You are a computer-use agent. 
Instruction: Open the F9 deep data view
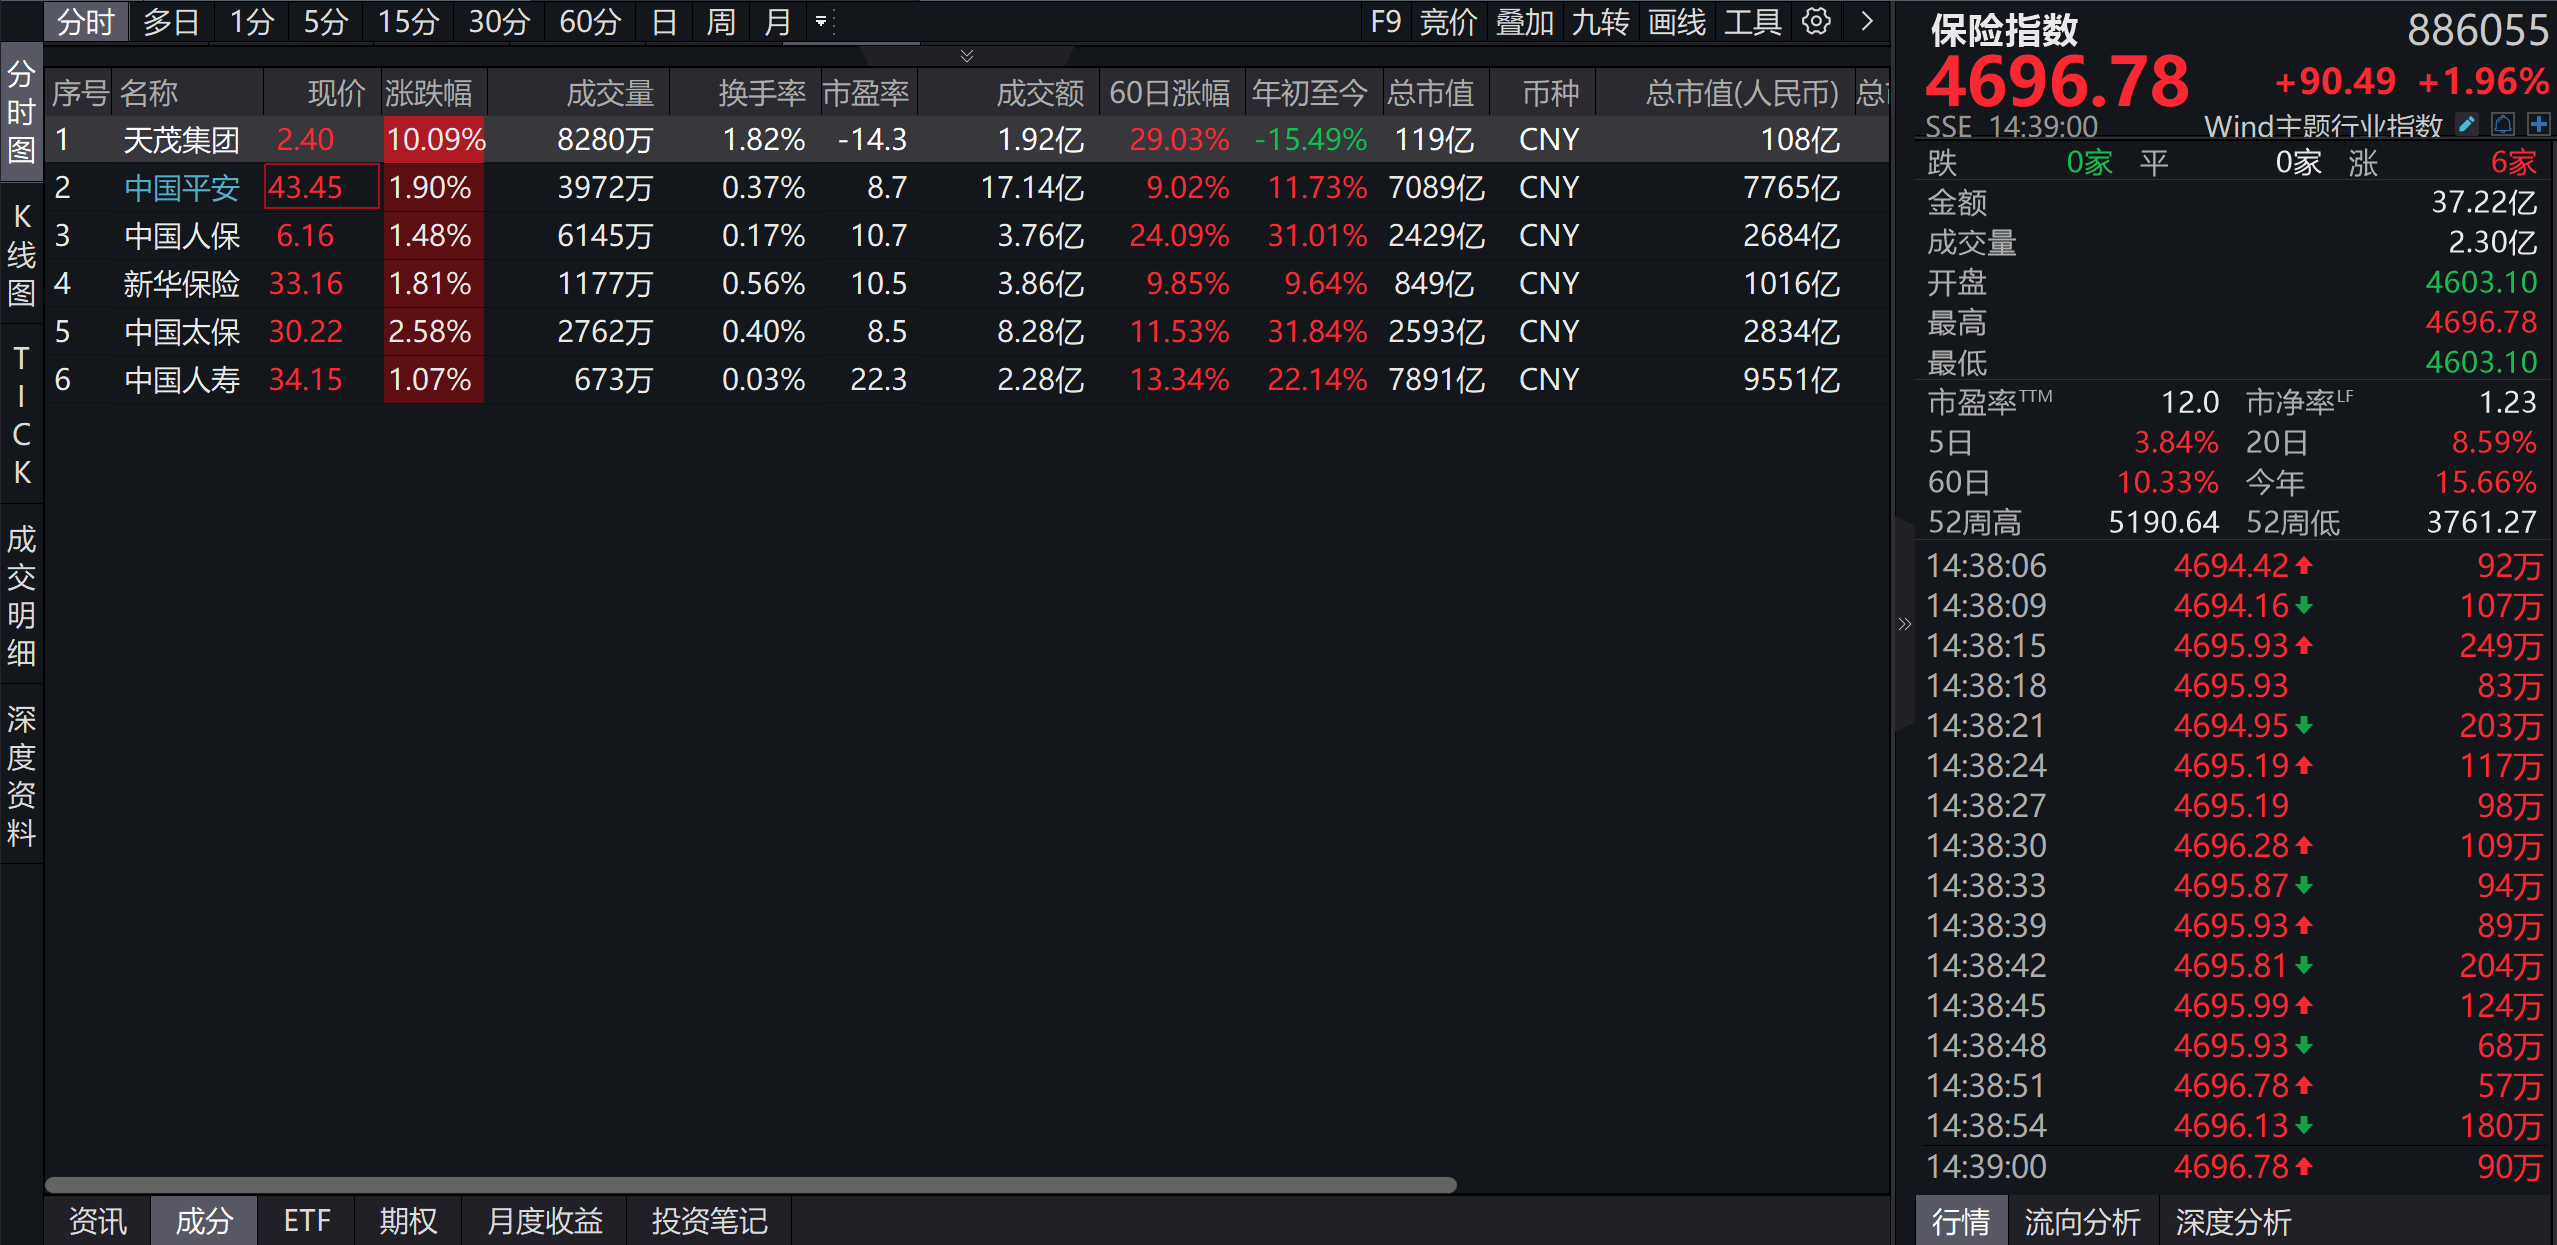coord(1385,21)
